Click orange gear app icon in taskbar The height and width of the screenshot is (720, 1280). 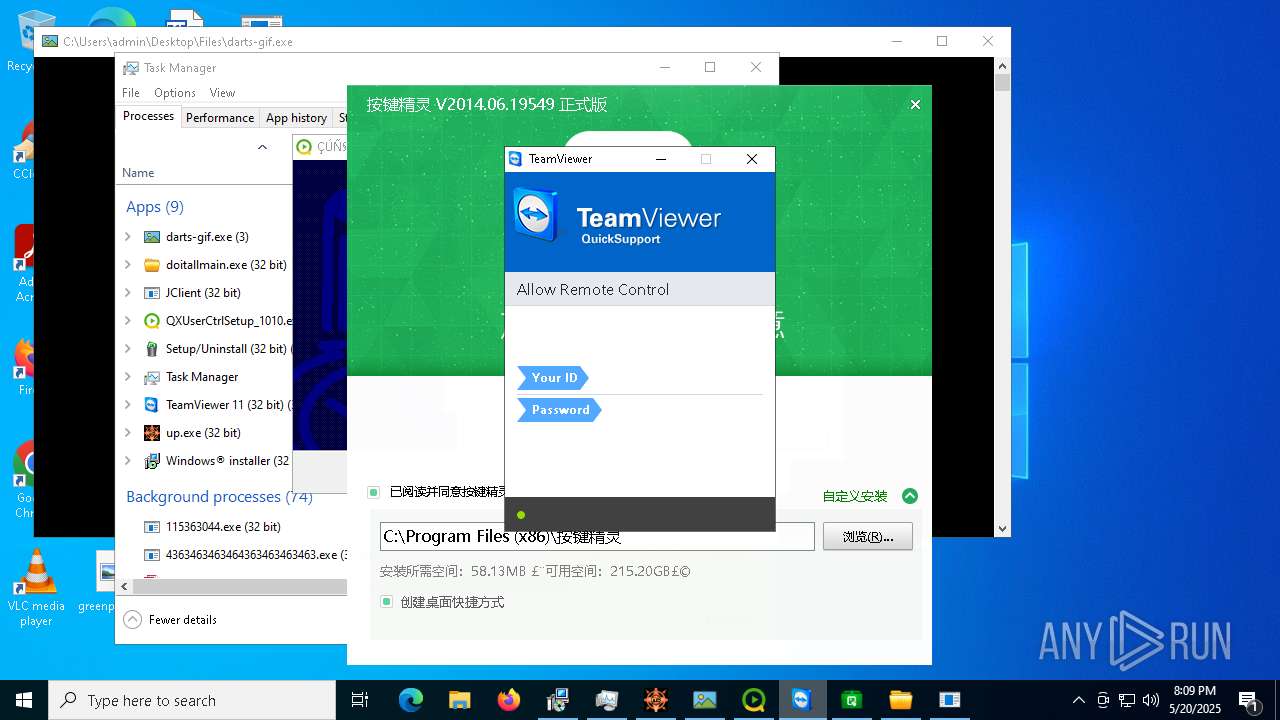(656, 700)
